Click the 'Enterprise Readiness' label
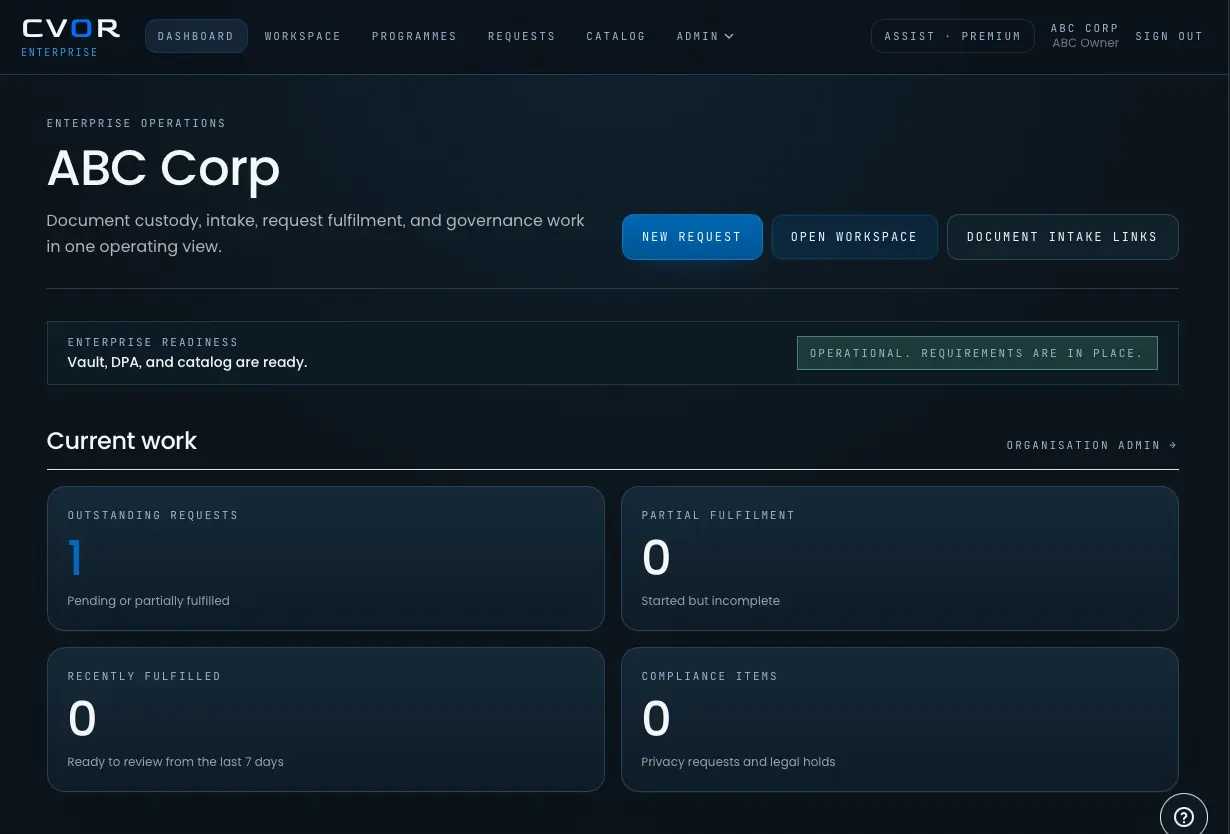The image size is (1230, 834). pyautogui.click(x=153, y=342)
